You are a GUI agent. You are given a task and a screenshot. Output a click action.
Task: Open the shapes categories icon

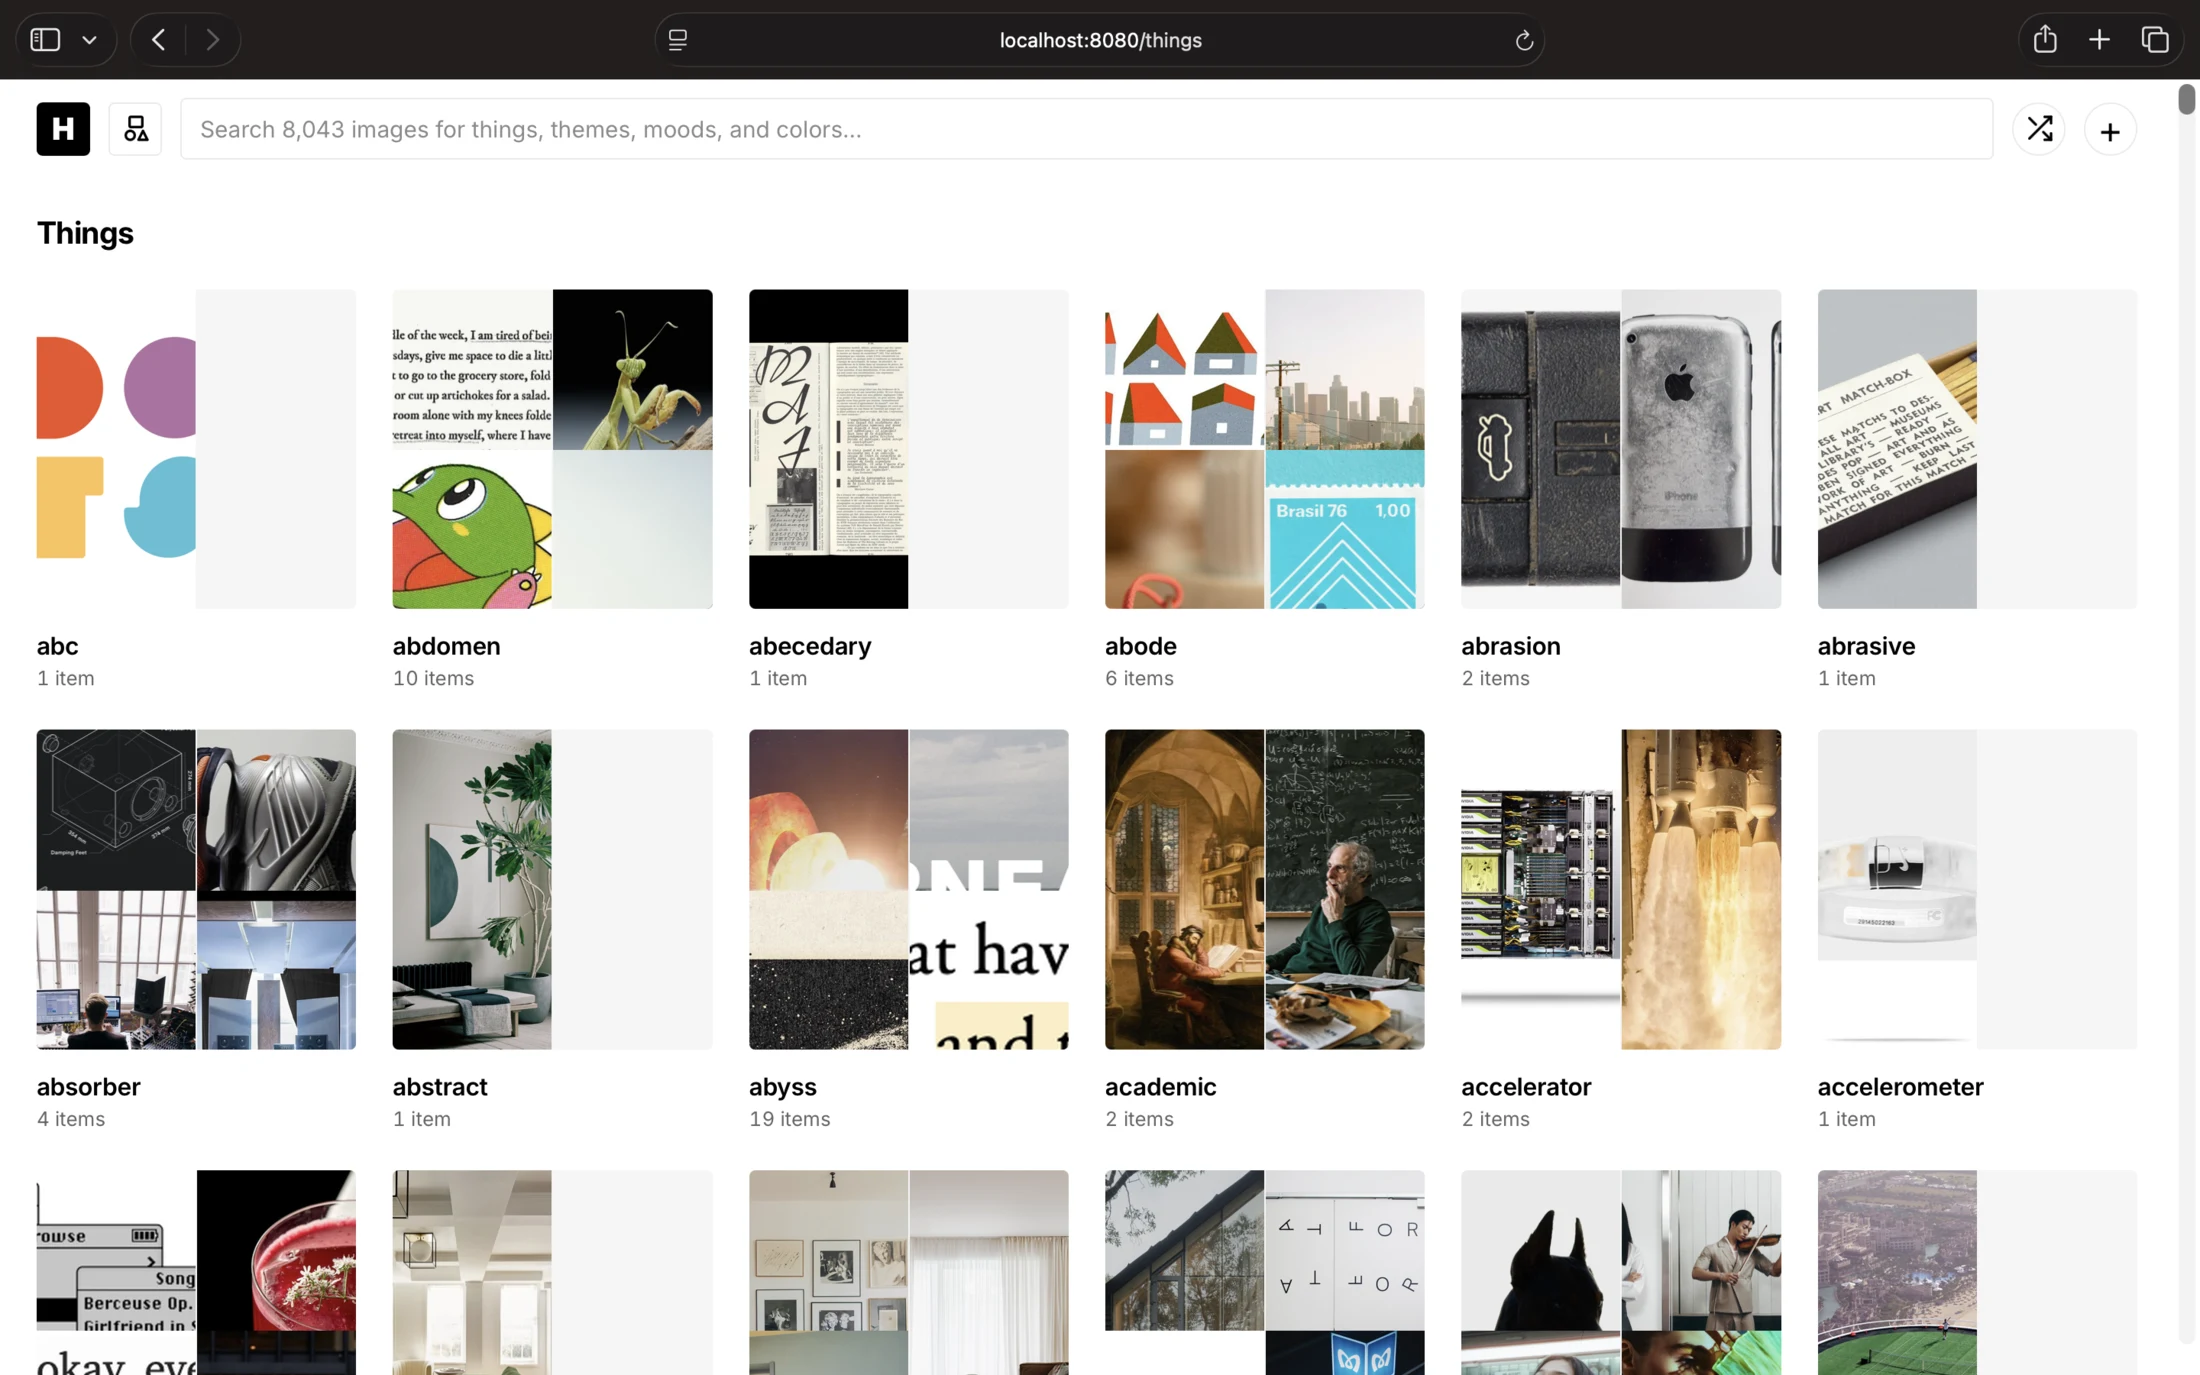coord(135,129)
